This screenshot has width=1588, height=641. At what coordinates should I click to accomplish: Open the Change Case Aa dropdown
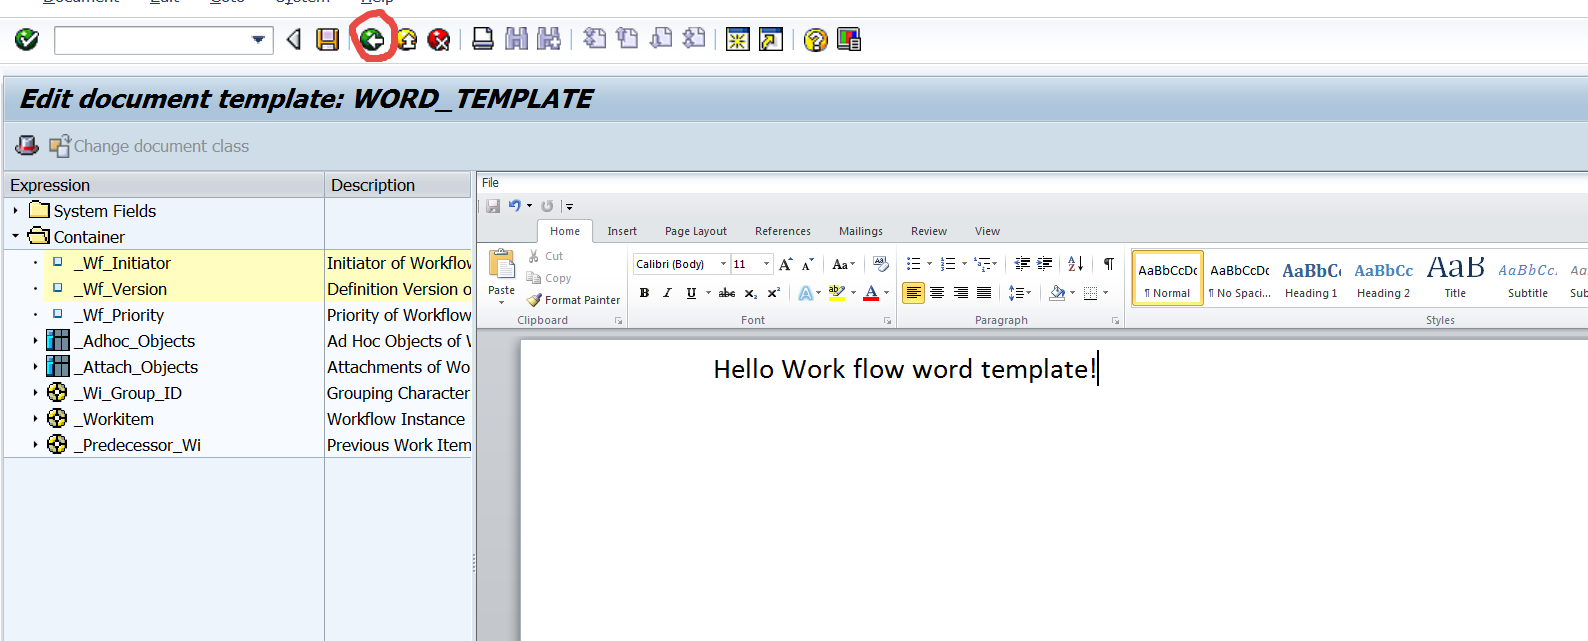(x=844, y=264)
